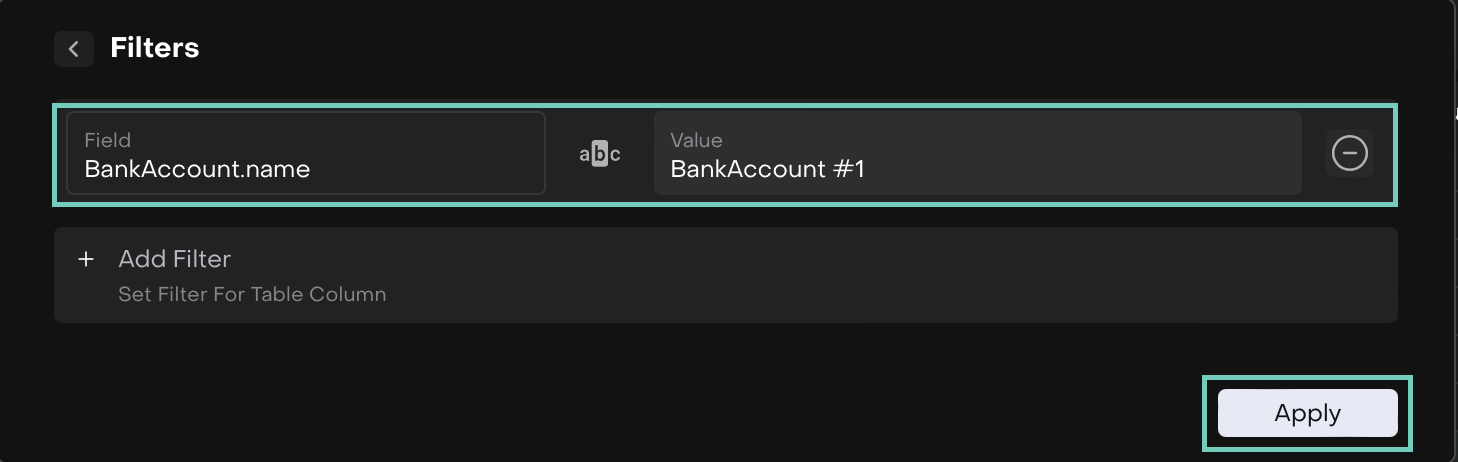Click the Add Filter label
Image resolution: width=1458 pixels, height=462 pixels.
tap(174, 260)
